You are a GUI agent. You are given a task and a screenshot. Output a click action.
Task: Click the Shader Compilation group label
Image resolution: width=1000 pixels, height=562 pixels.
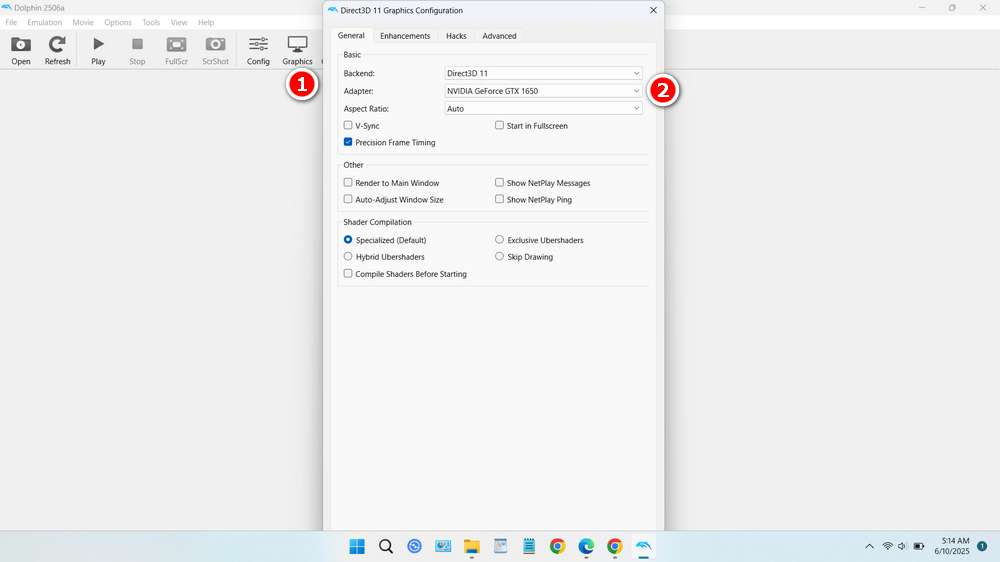coord(378,222)
